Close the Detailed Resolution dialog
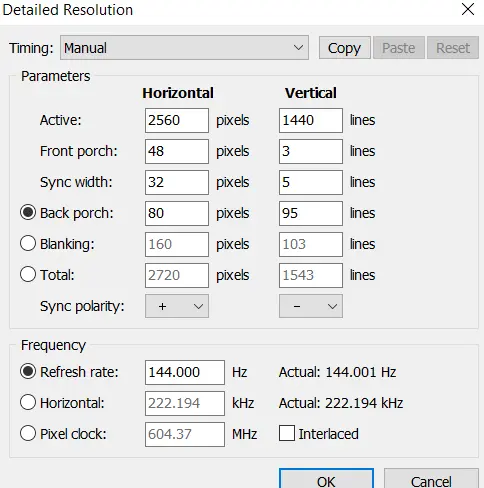The height and width of the screenshot is (488, 484). [x=468, y=9]
